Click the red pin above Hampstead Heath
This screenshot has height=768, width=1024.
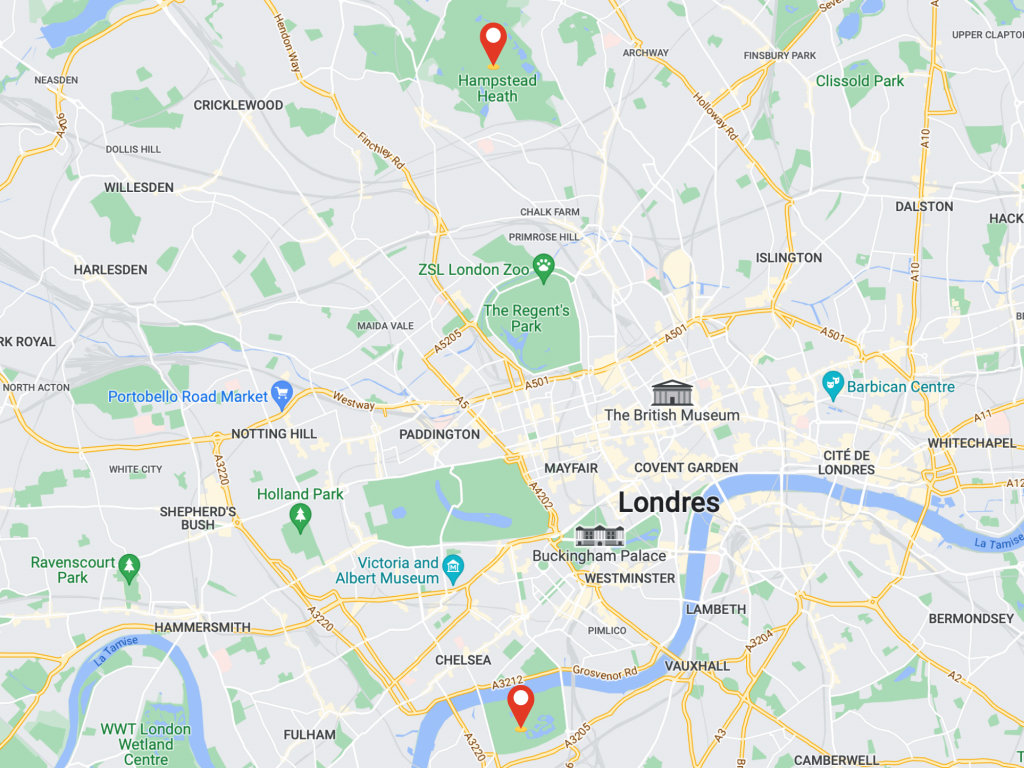493,44
